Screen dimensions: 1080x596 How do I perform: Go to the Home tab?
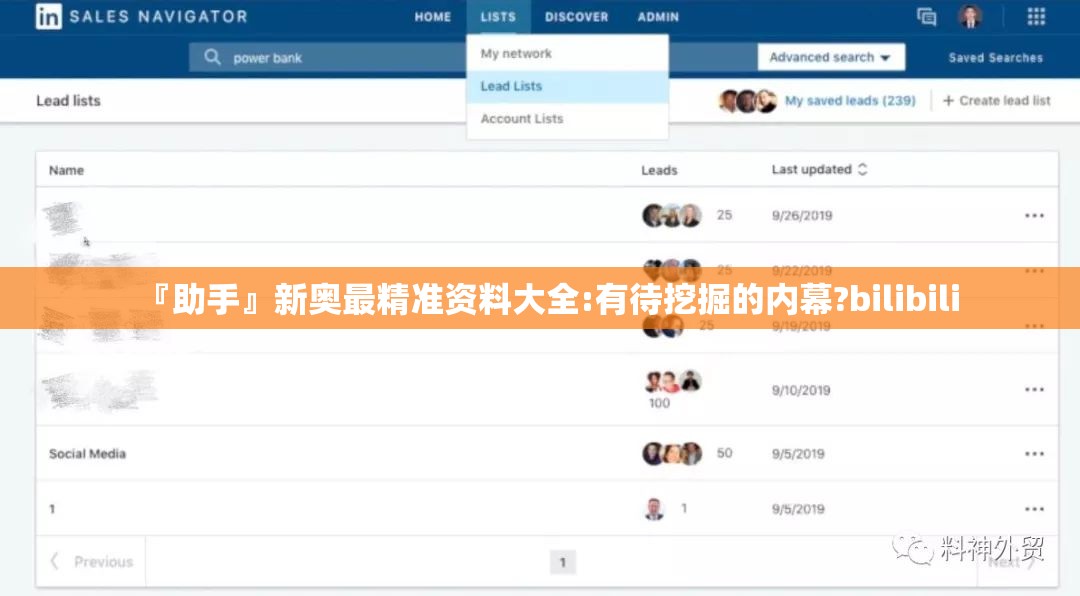click(433, 17)
